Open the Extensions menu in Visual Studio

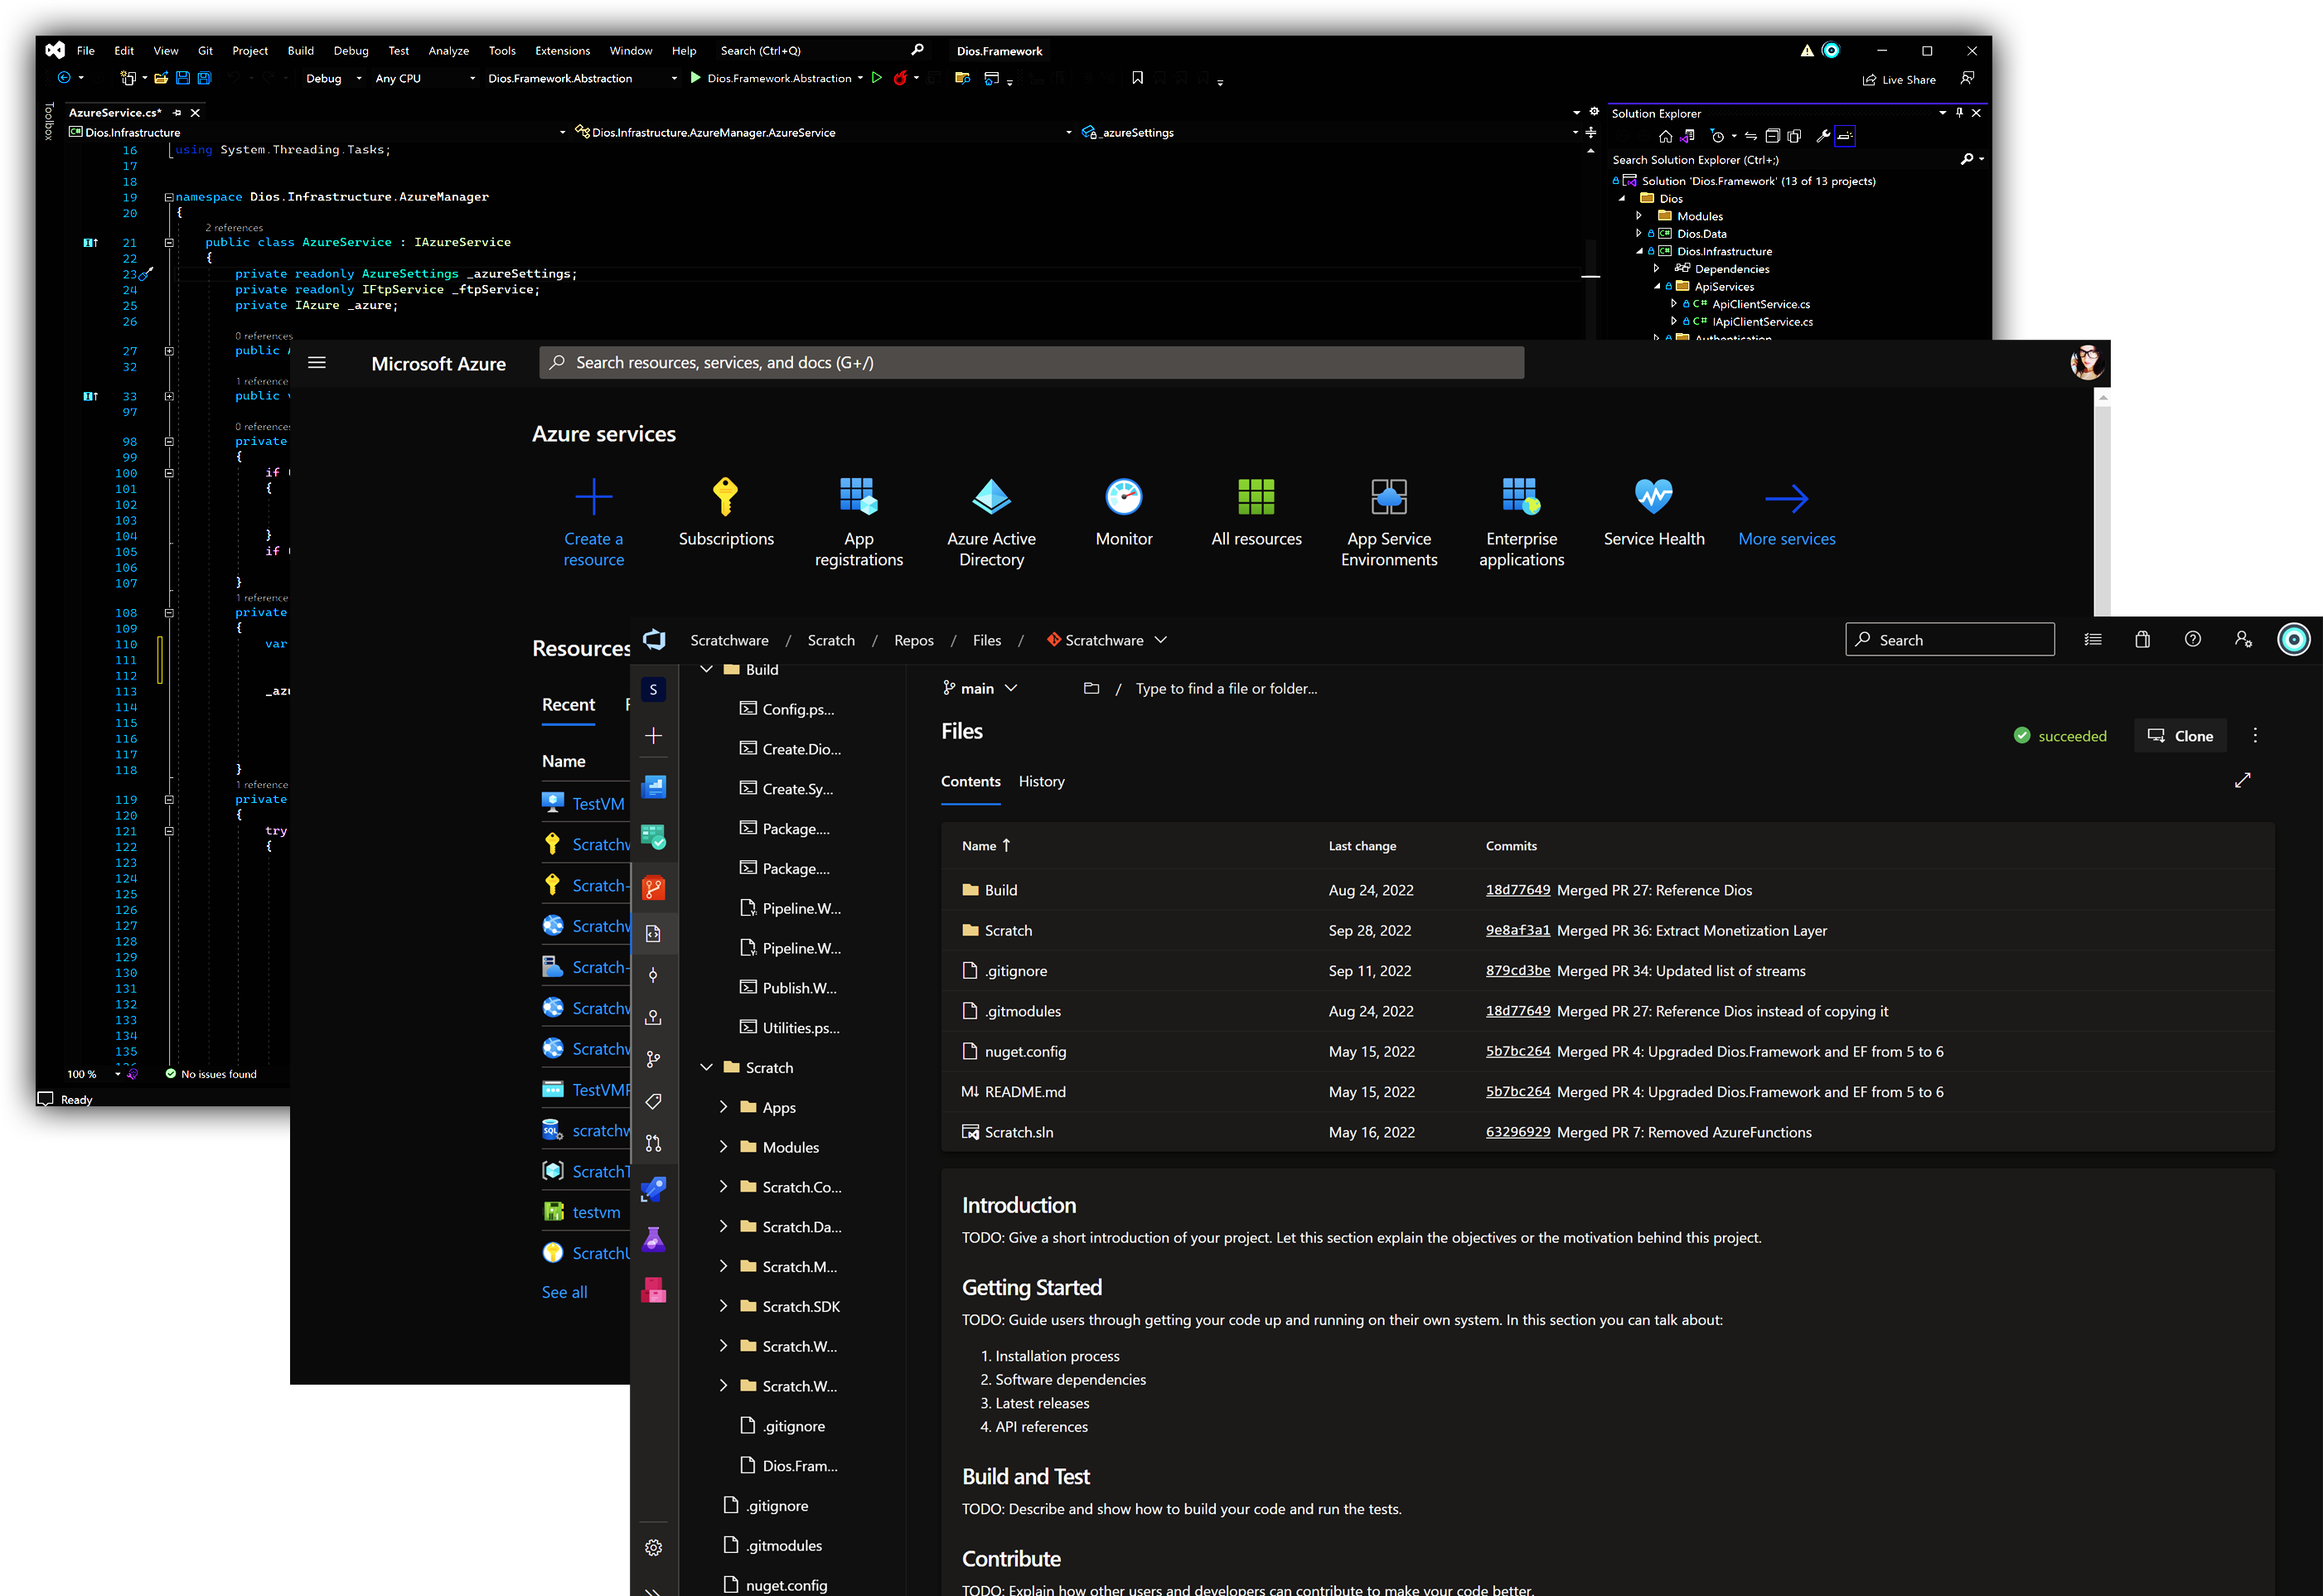click(562, 51)
